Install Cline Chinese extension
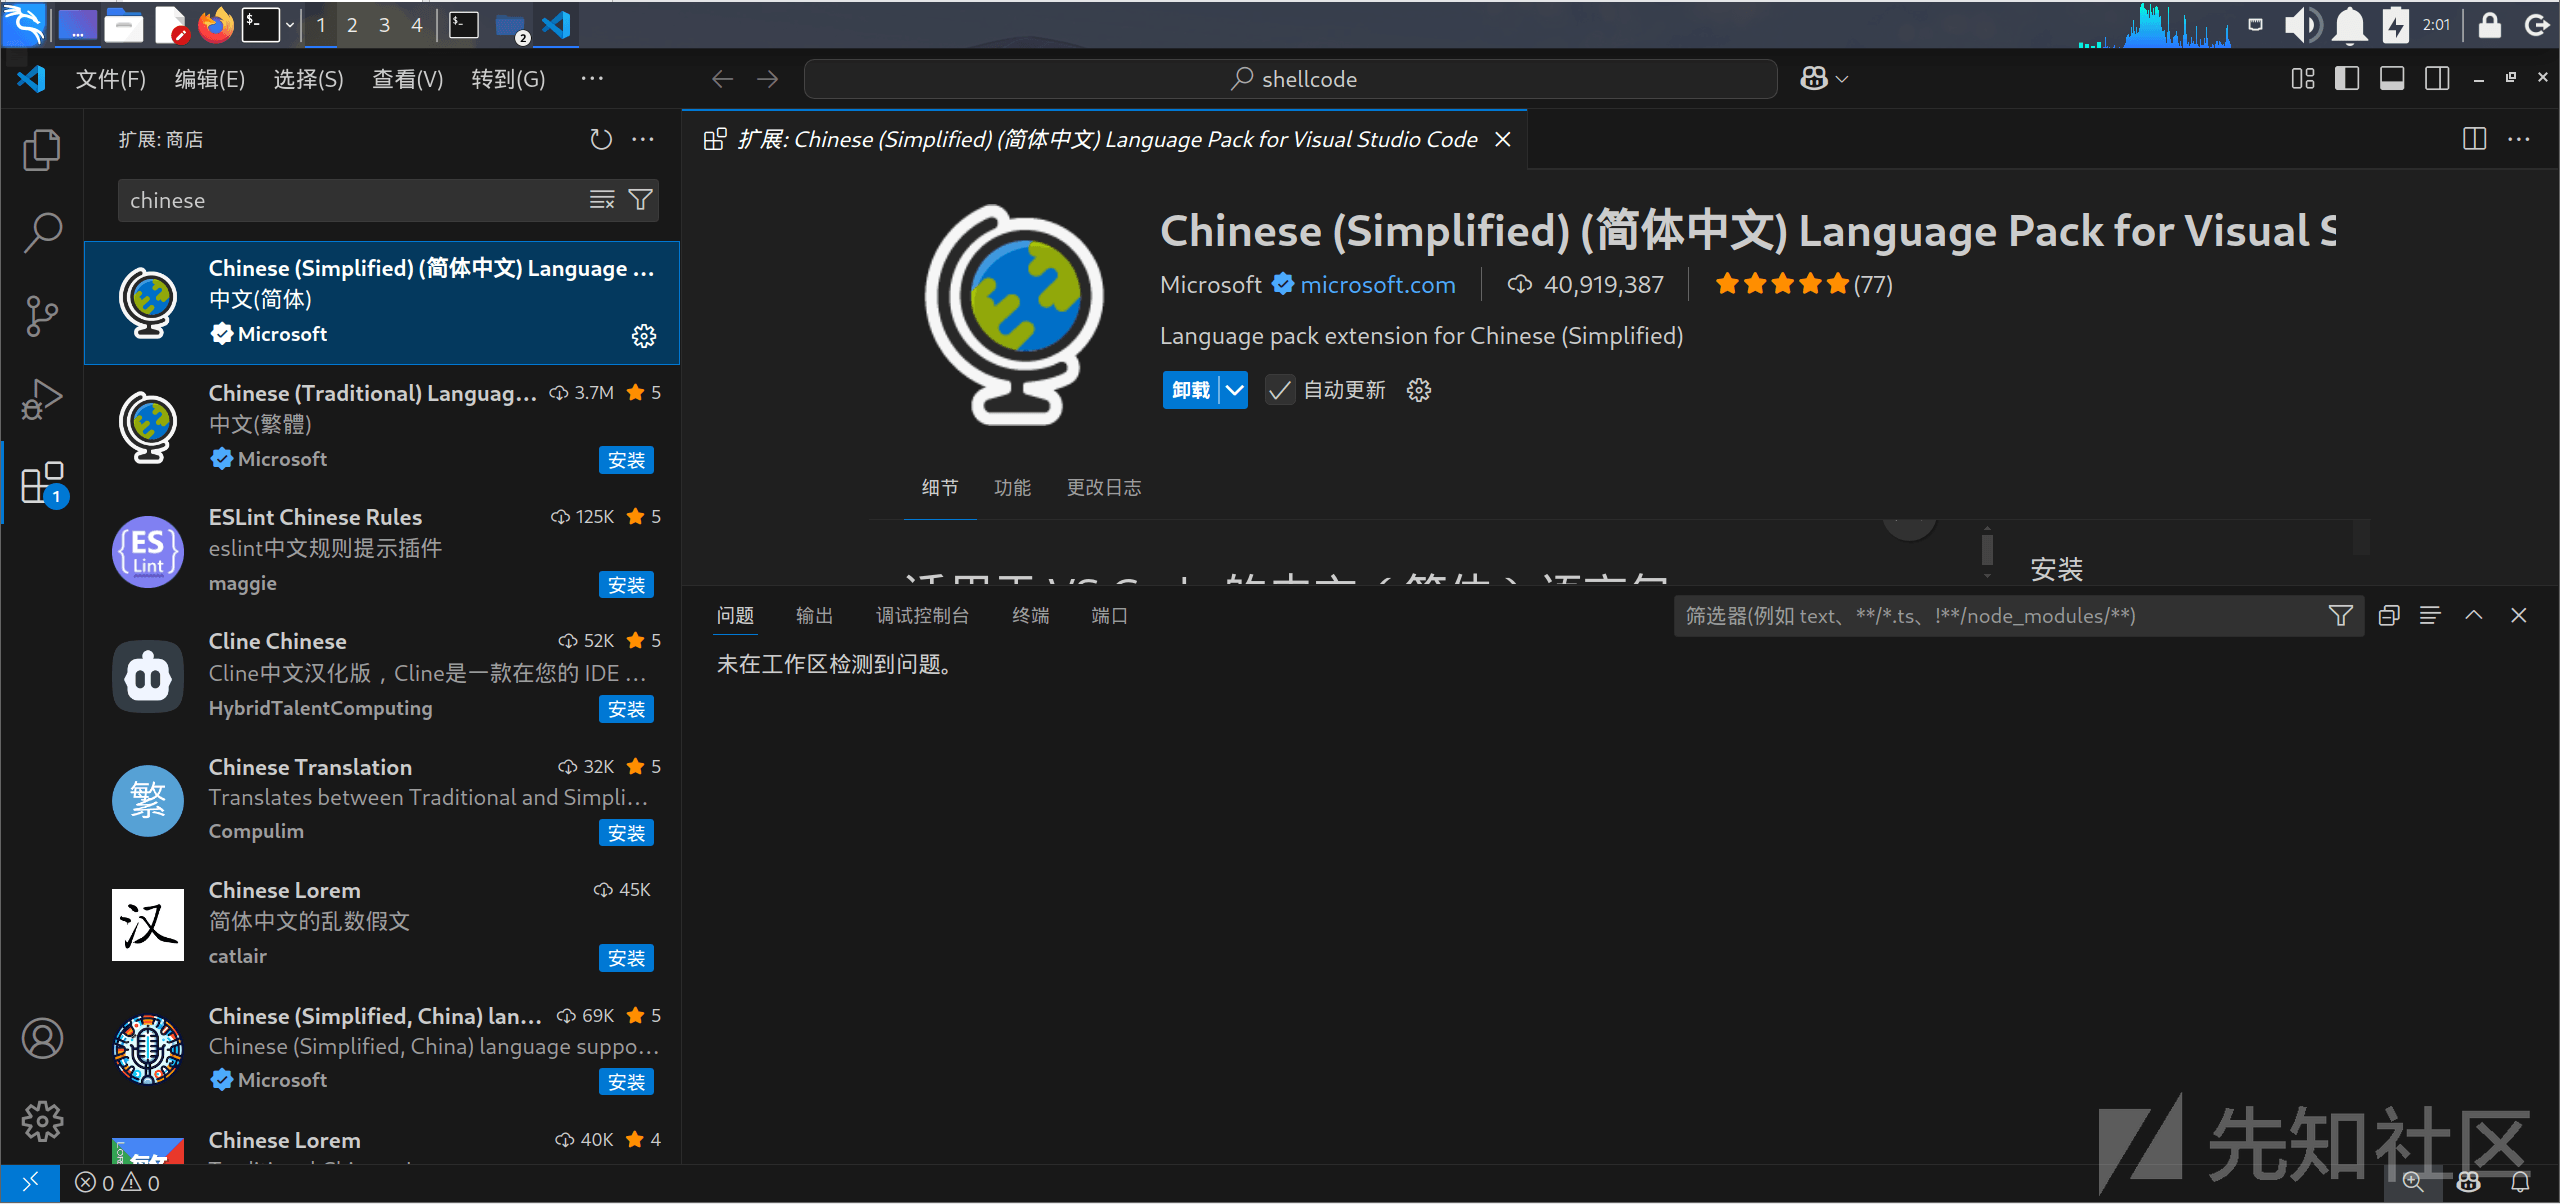Image resolution: width=2560 pixels, height=1204 pixels. (x=626, y=709)
